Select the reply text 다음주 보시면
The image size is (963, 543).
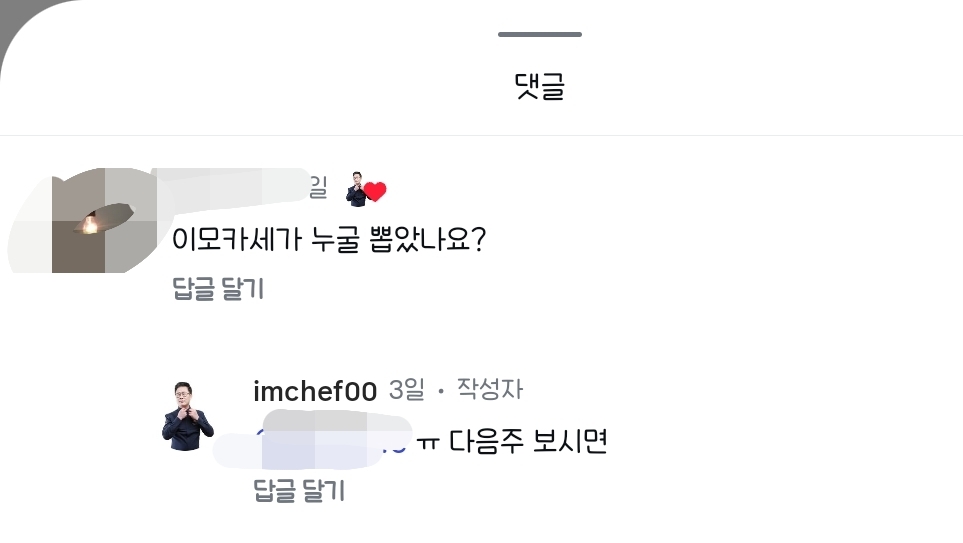click(x=528, y=441)
